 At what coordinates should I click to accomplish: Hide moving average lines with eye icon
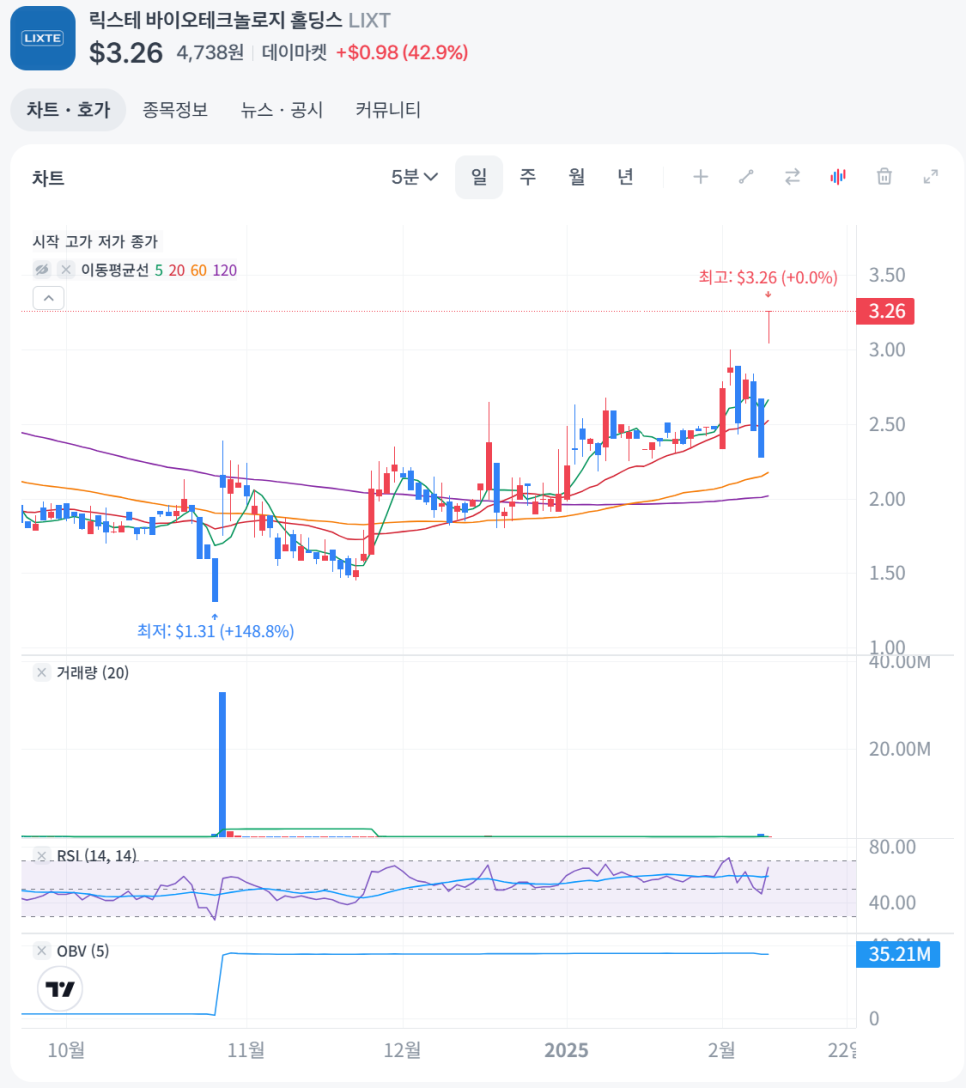(42, 269)
